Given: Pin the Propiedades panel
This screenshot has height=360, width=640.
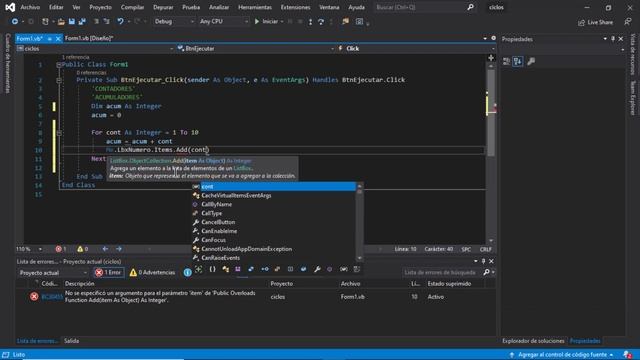Looking at the screenshot, I should tap(613, 39).
